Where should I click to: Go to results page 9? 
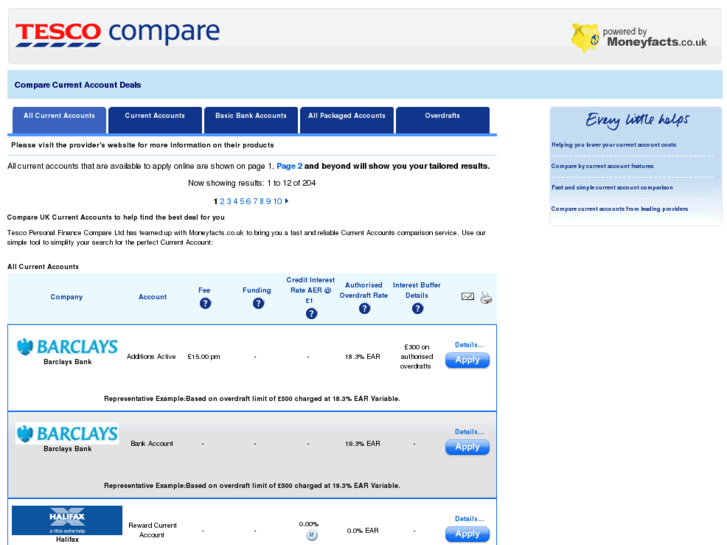[268, 201]
